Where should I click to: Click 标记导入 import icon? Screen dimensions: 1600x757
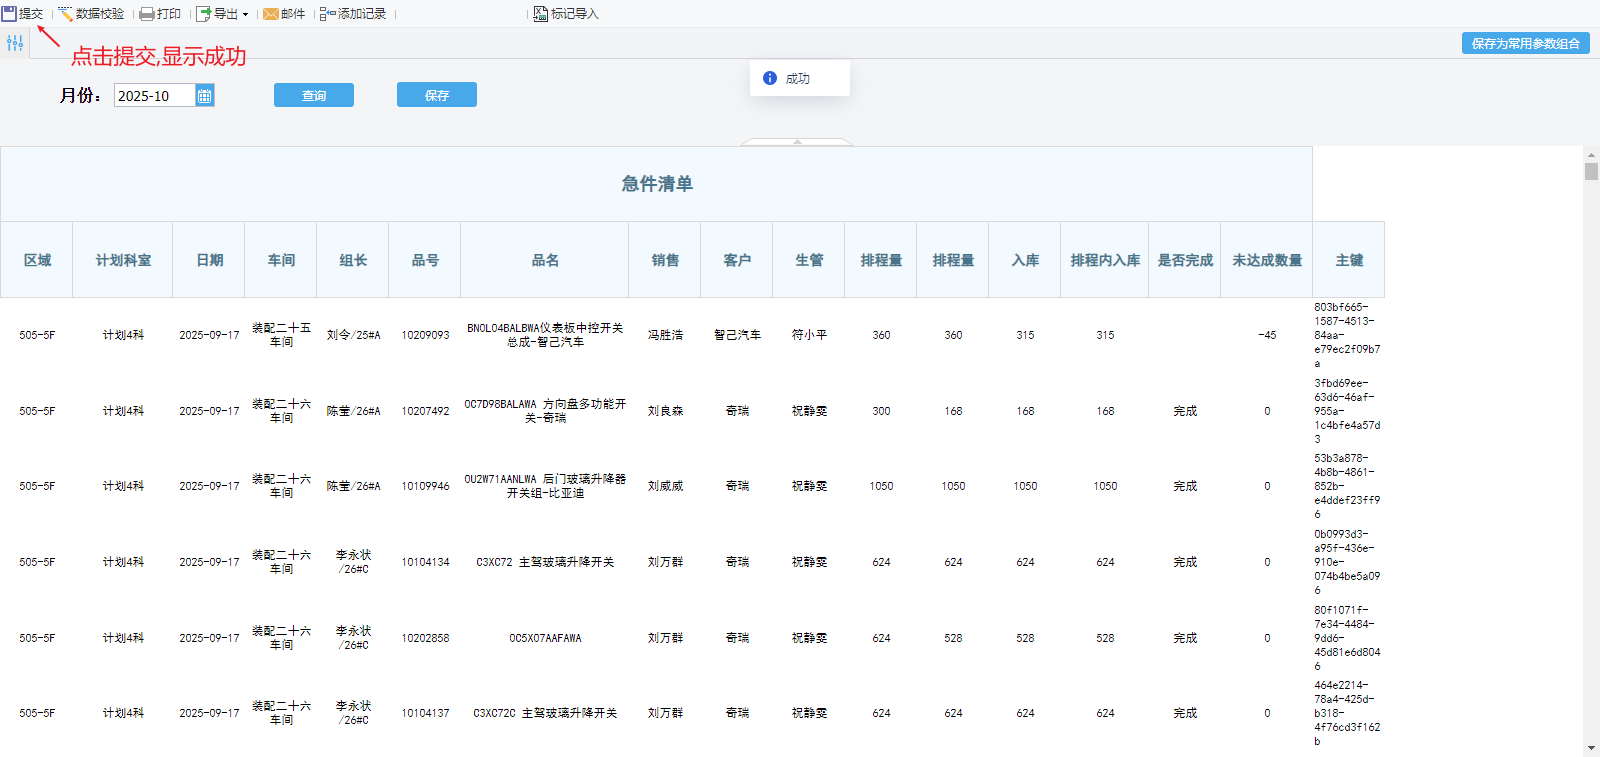click(x=541, y=14)
